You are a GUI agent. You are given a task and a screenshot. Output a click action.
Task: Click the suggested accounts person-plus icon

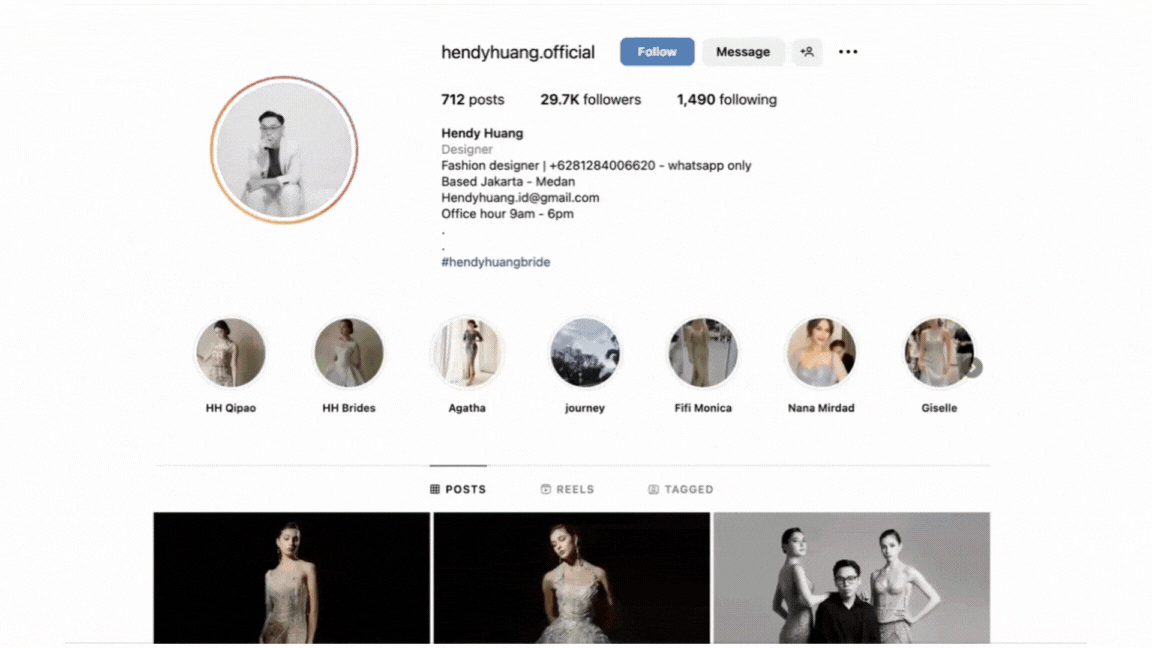[x=807, y=52]
